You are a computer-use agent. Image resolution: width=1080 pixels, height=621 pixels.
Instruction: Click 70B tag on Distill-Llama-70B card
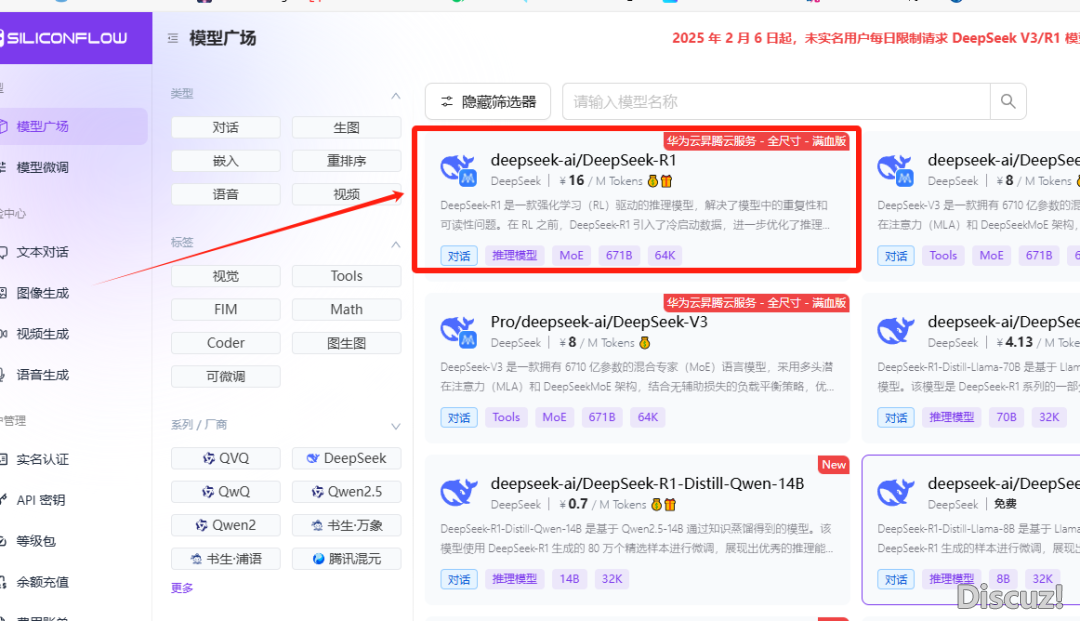pyautogui.click(x=1006, y=417)
